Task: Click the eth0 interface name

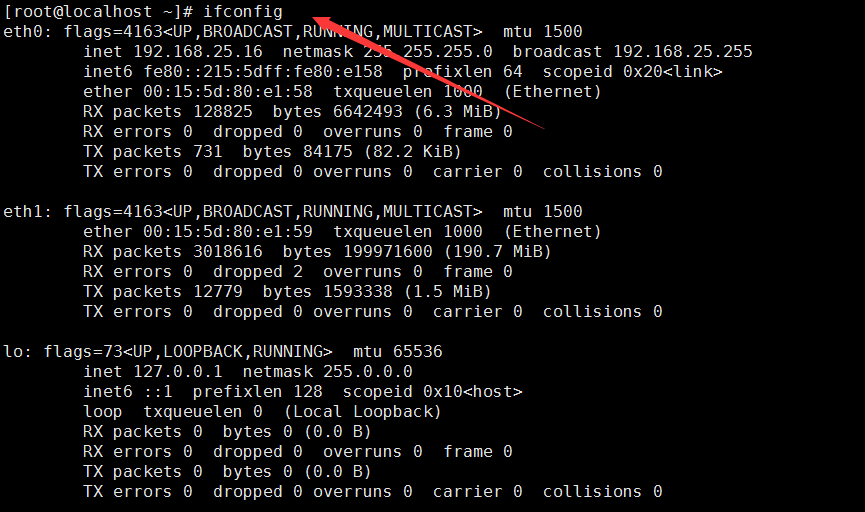Action: click(23, 31)
